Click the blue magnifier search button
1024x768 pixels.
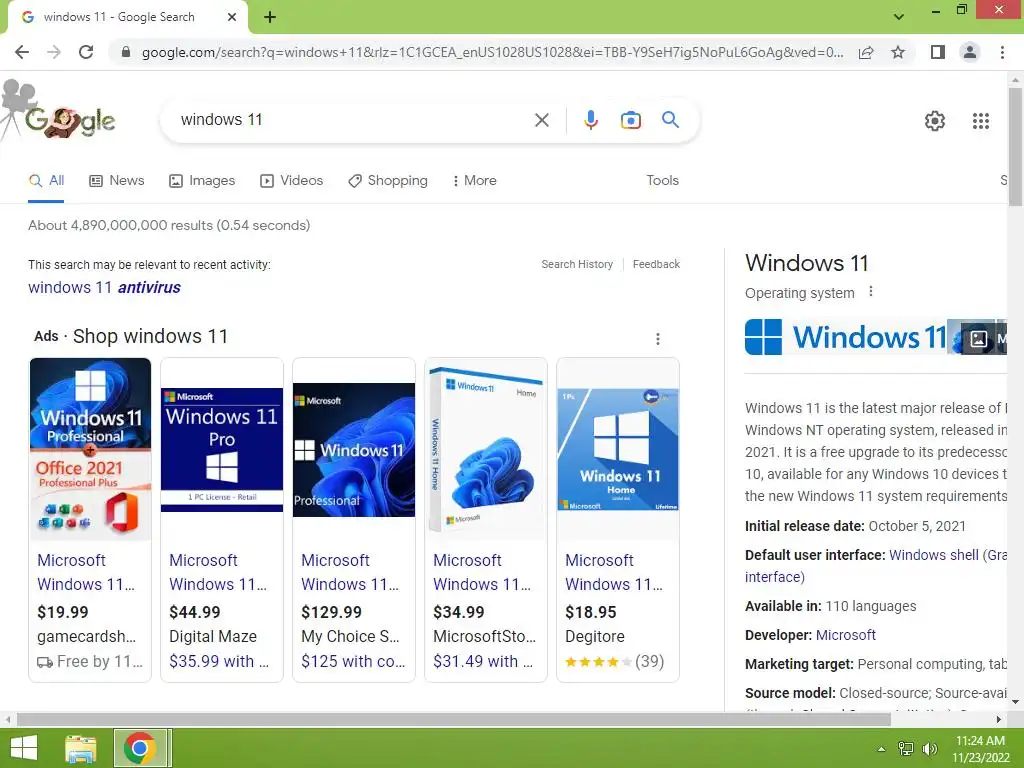tap(670, 120)
